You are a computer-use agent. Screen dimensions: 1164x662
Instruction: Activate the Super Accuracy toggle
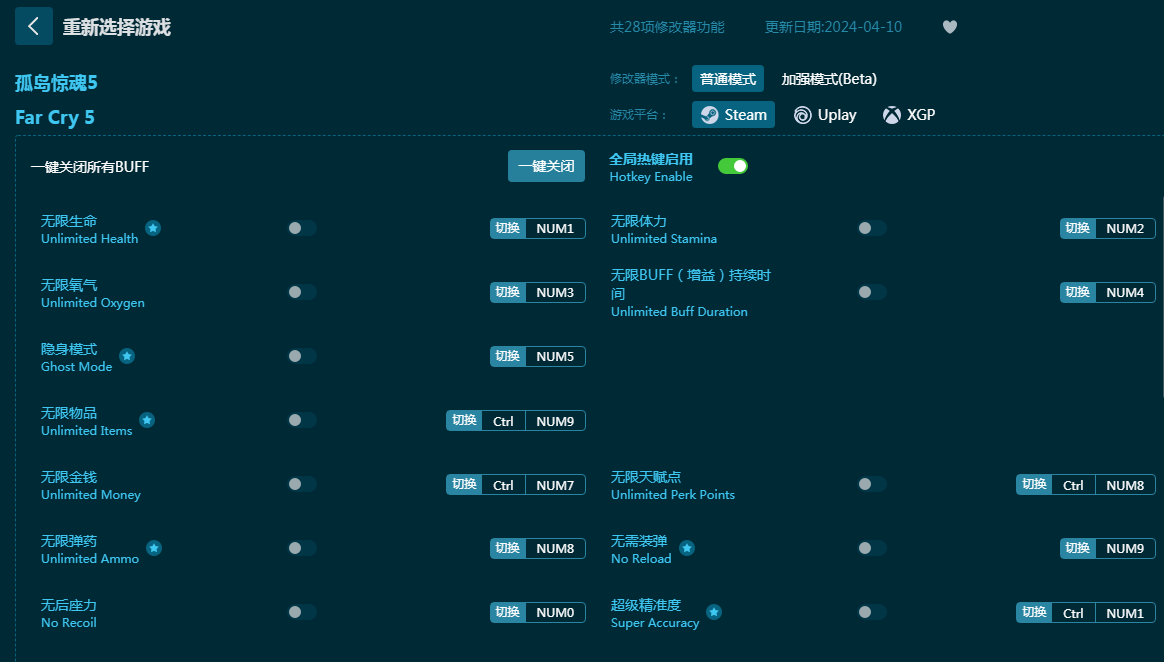click(872, 612)
